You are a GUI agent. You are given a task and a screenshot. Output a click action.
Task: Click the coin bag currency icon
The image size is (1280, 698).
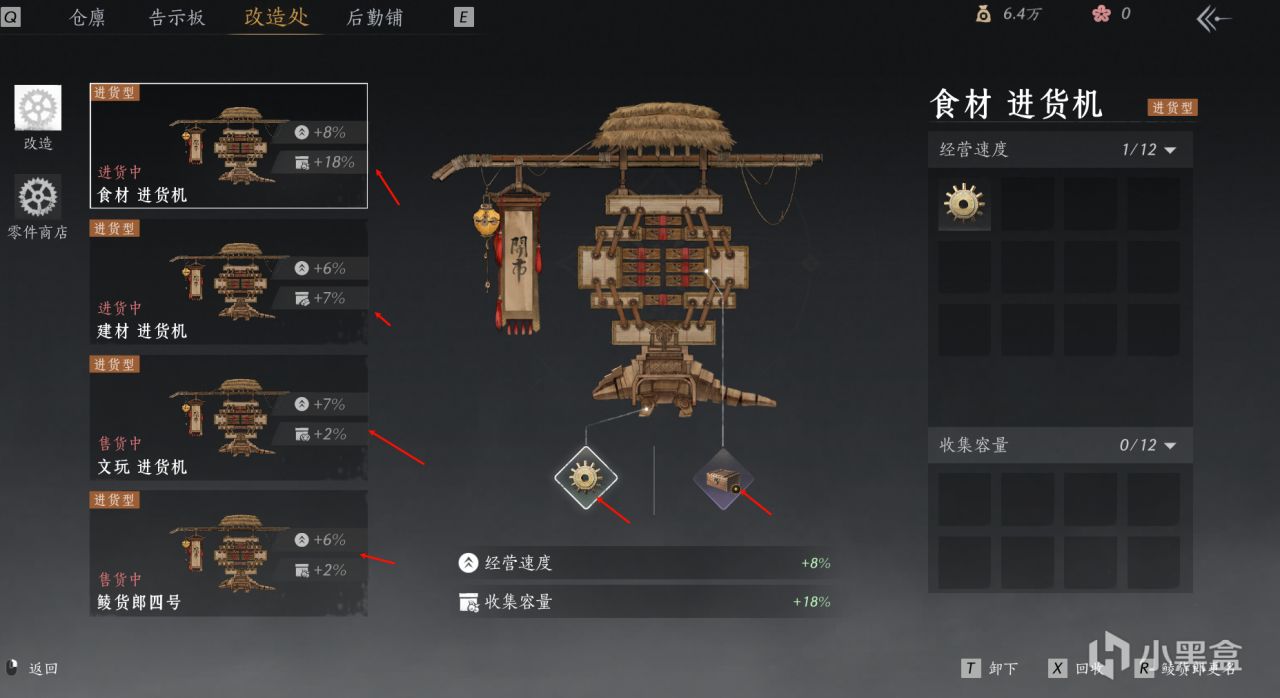[984, 14]
